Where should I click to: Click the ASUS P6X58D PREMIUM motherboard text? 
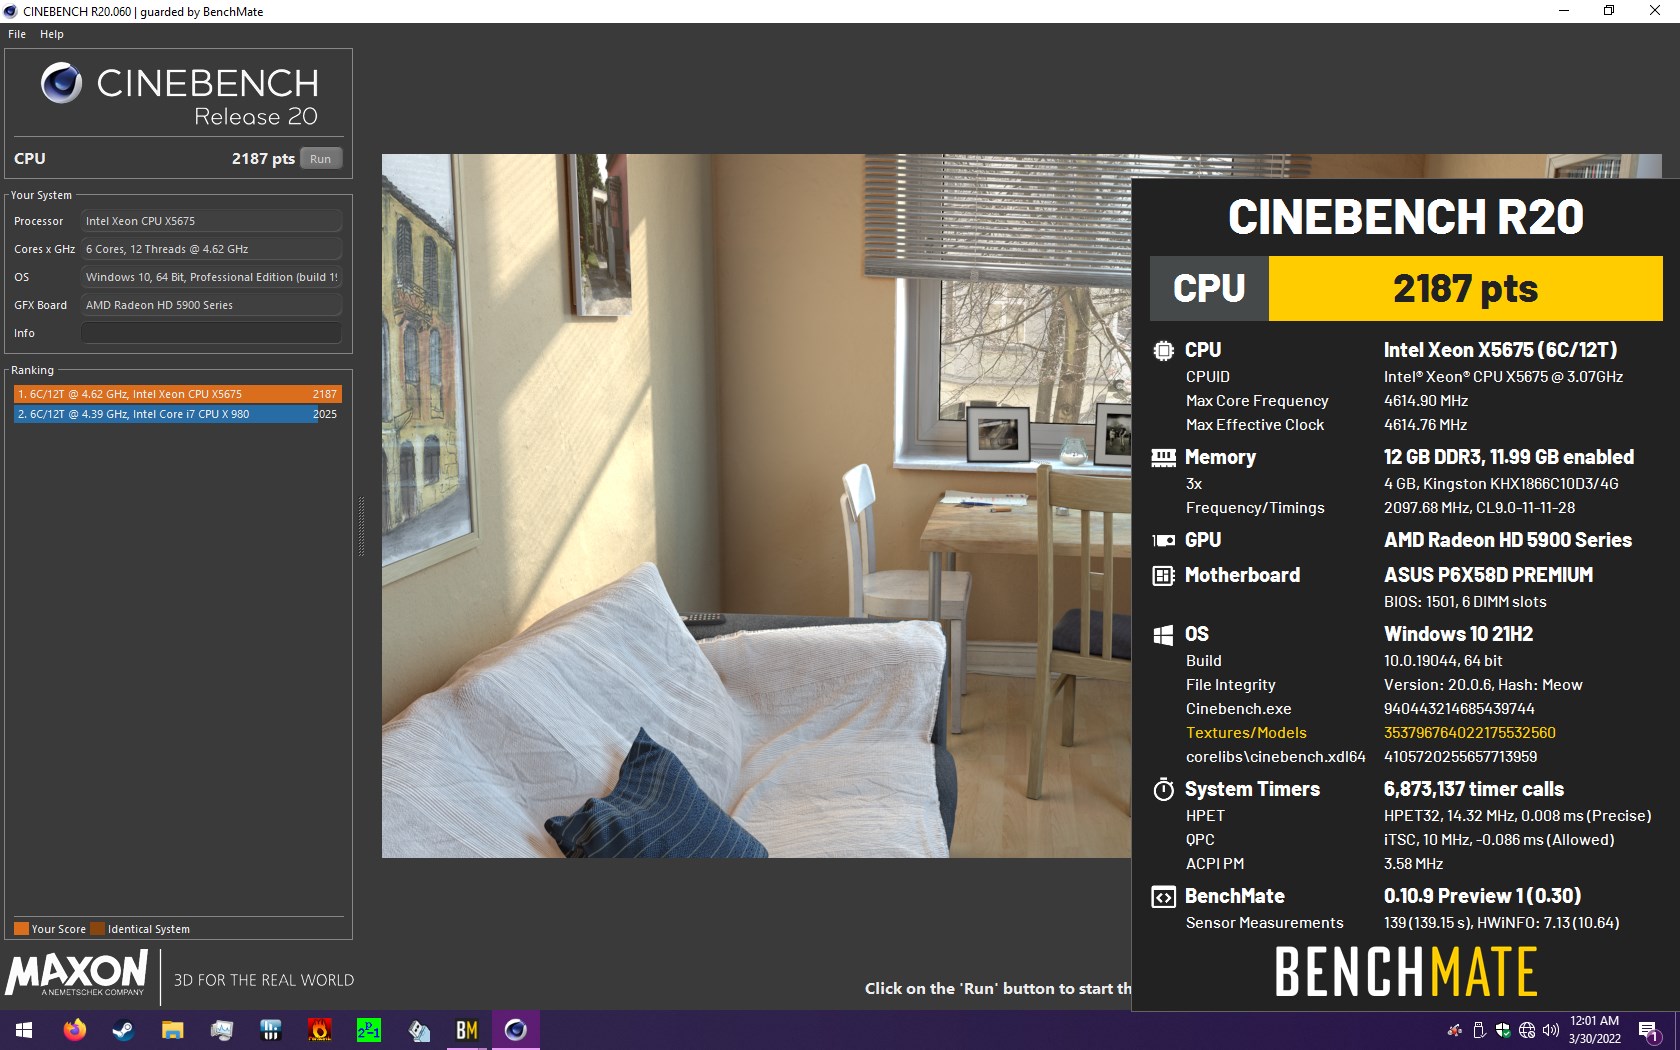tap(1488, 576)
